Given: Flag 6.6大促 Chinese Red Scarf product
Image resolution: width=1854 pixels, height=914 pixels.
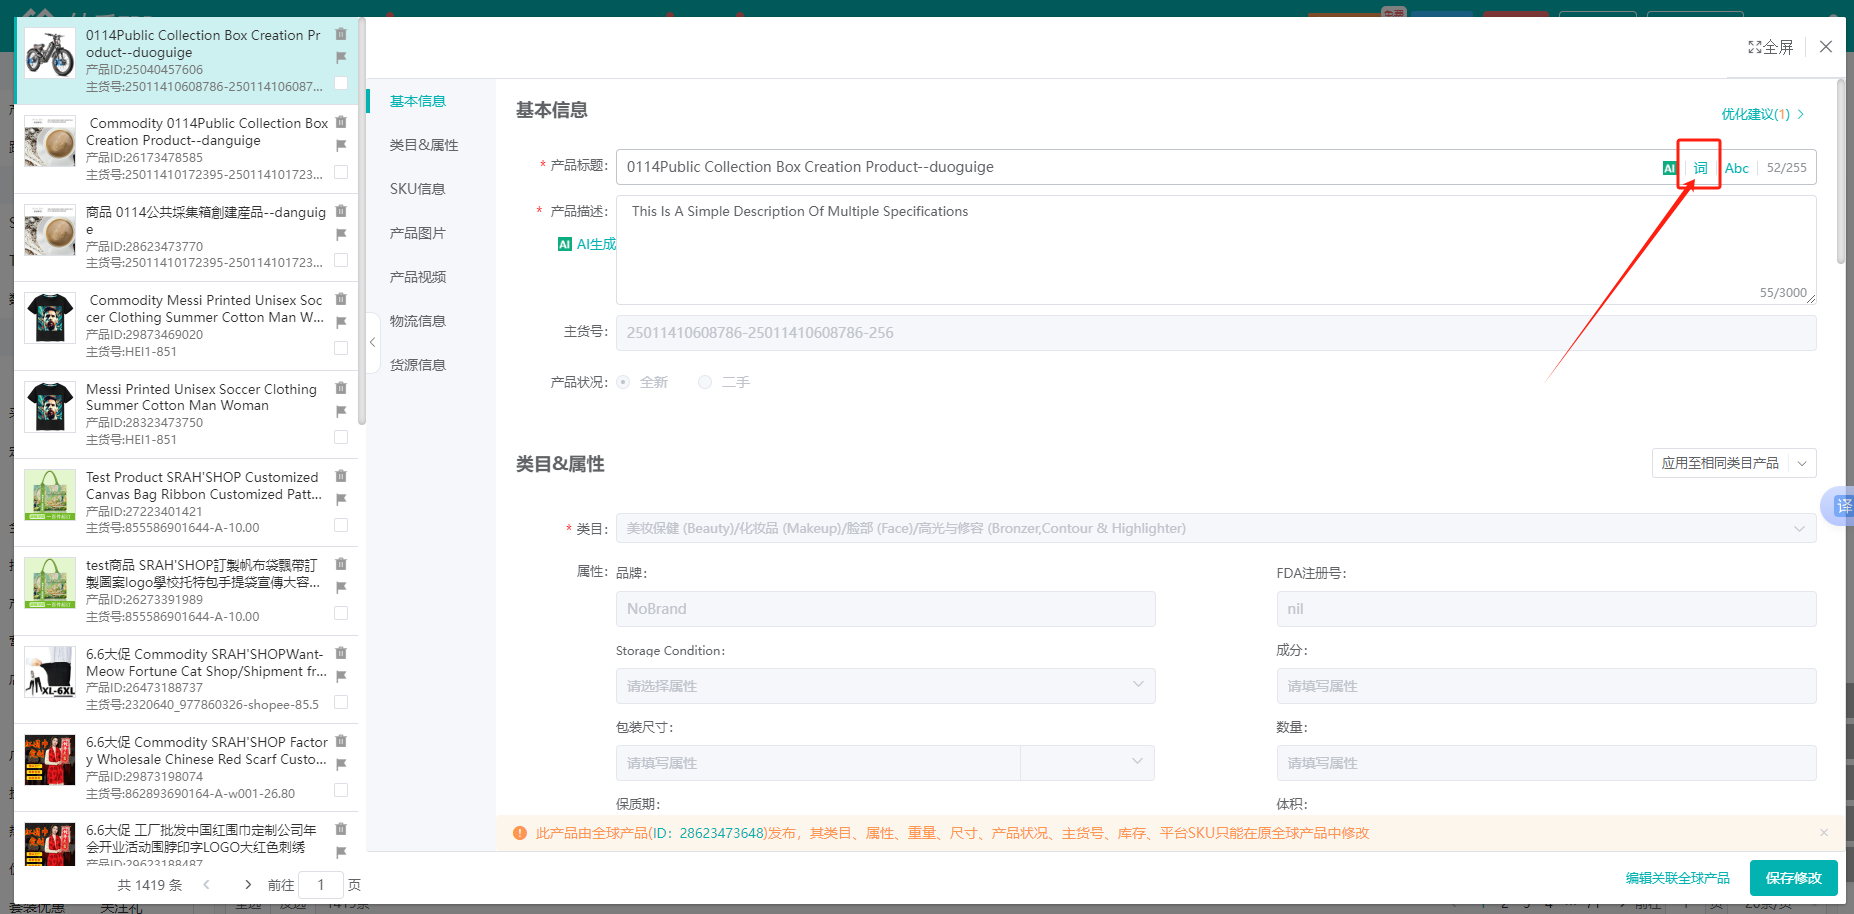Looking at the screenshot, I should tap(341, 764).
